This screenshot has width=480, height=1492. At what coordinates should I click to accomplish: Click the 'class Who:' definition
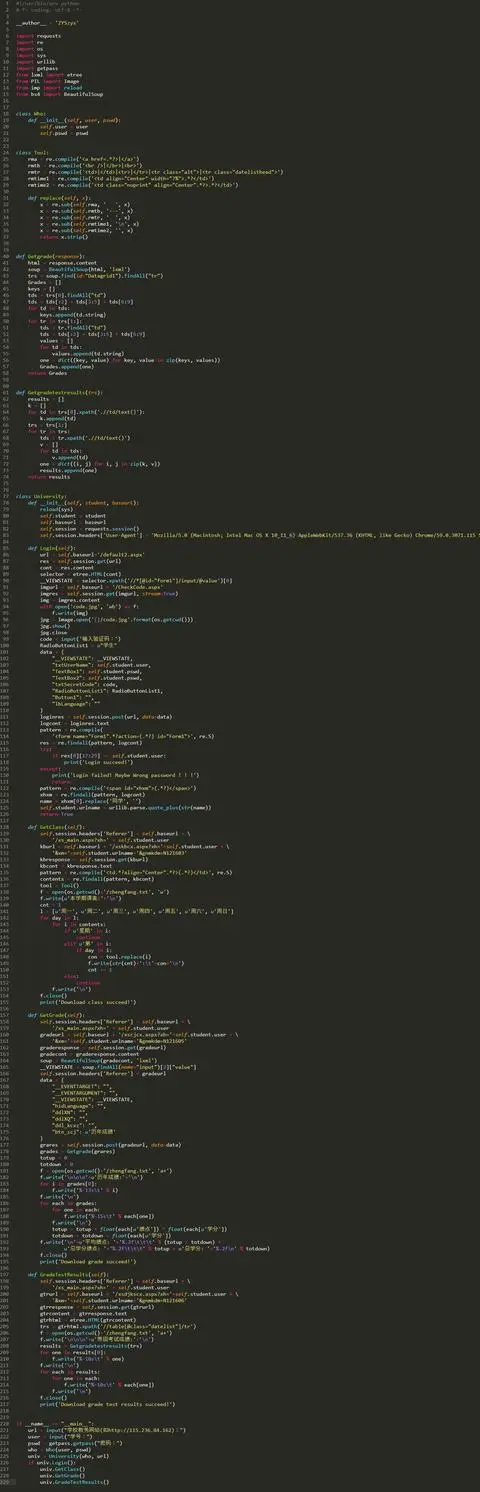[x=30, y=113]
